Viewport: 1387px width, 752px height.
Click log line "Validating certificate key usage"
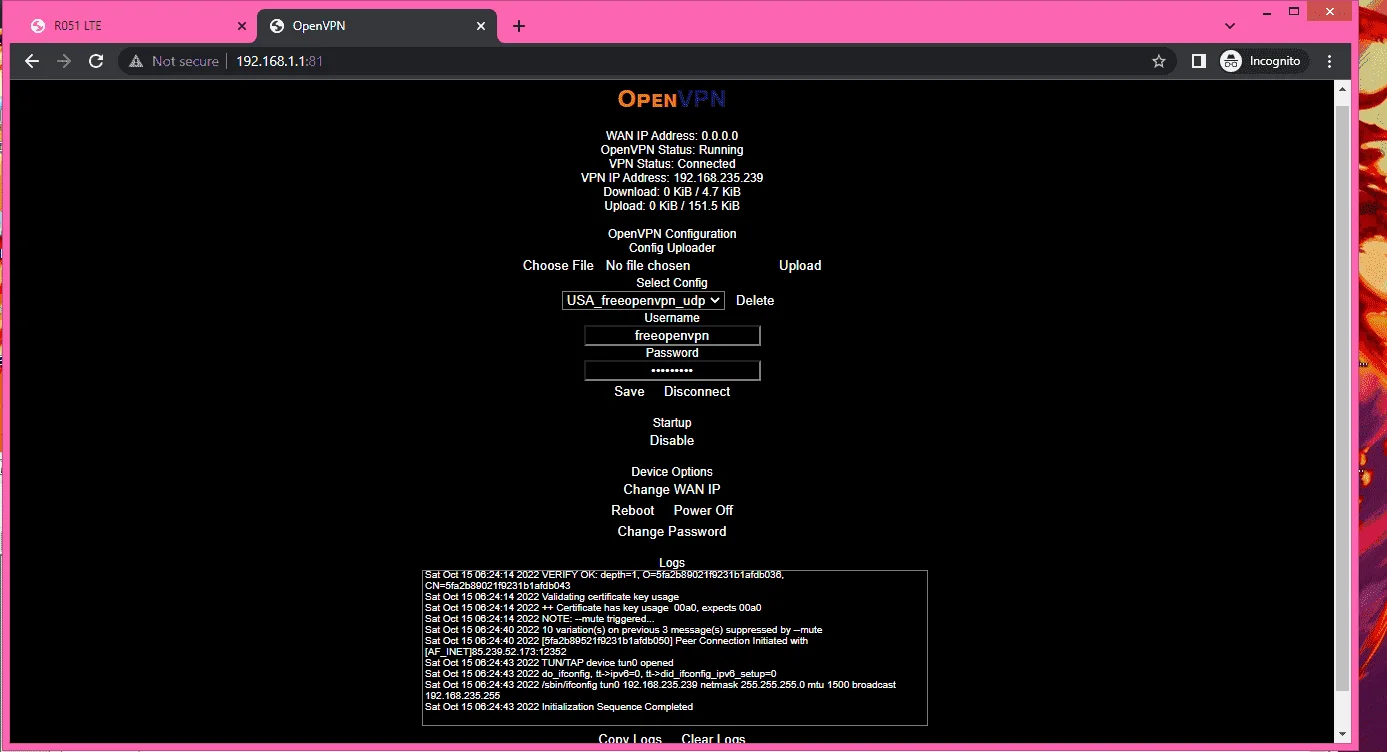coord(552,597)
